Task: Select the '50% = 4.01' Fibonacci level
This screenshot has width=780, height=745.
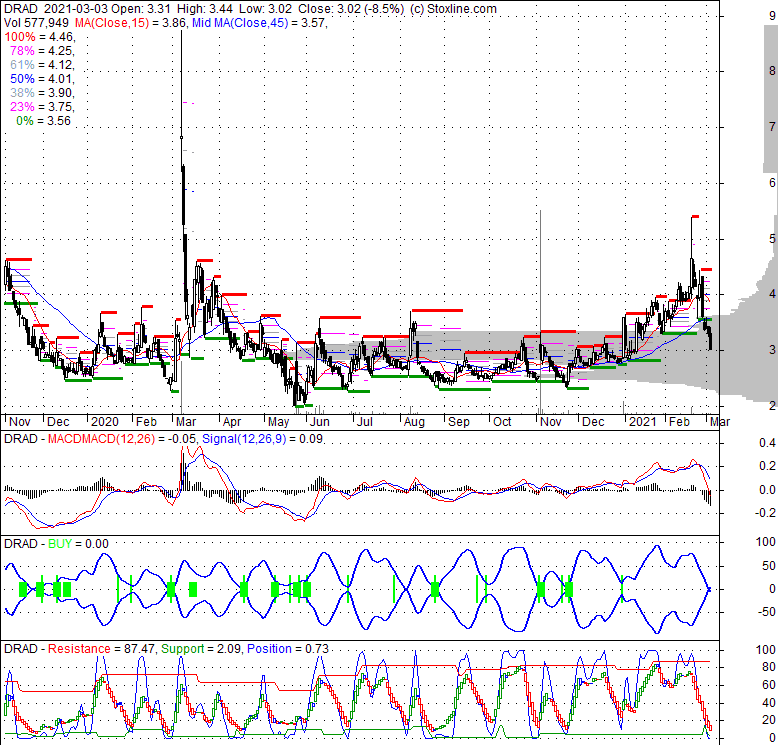Action: 42,79
